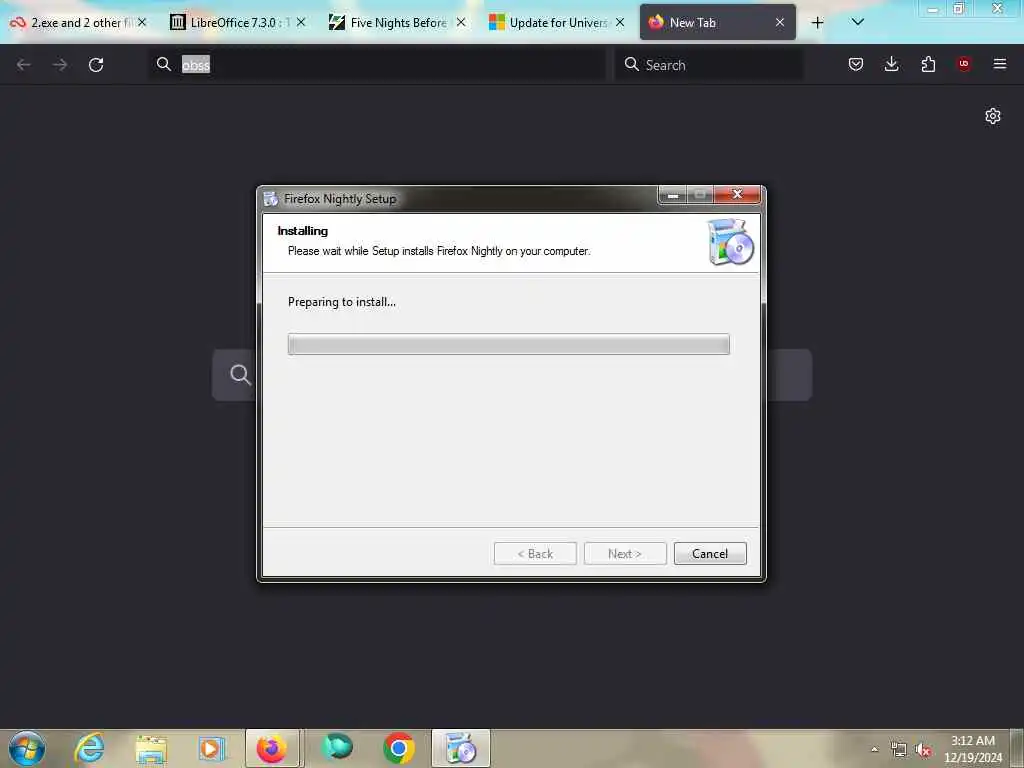Image resolution: width=1024 pixels, height=768 pixels.
Task: Click the installer progress bar
Action: 508,344
